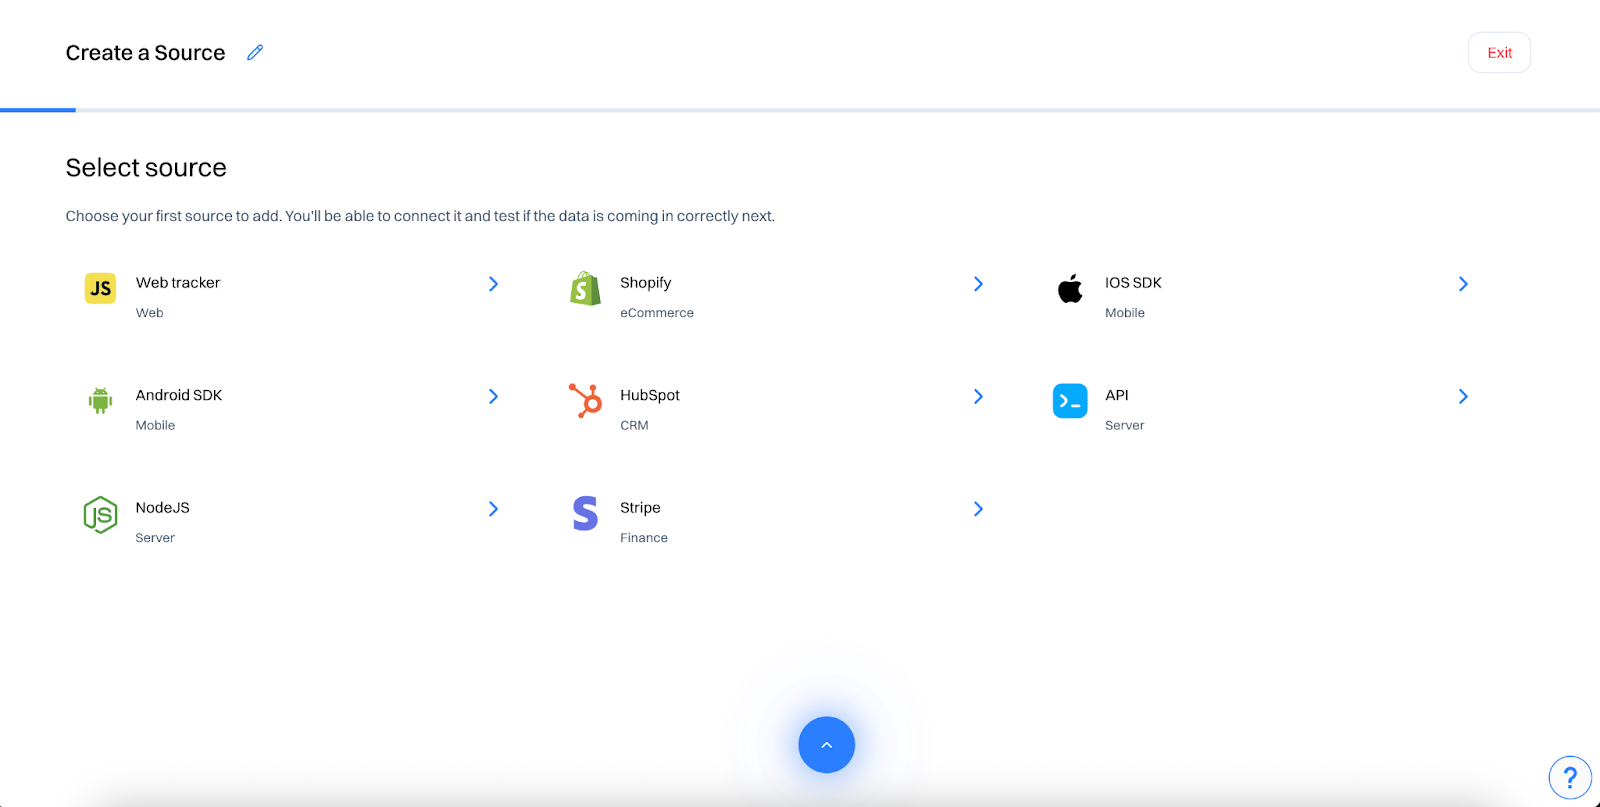Click the Stripe row chevron arrow

(978, 509)
